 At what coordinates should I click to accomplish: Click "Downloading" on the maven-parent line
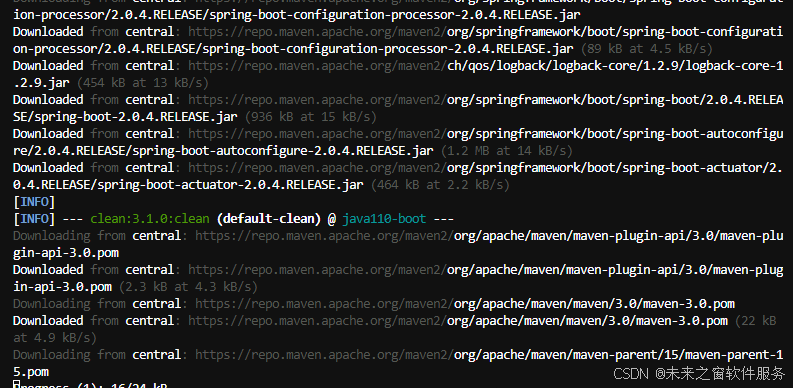[52, 355]
